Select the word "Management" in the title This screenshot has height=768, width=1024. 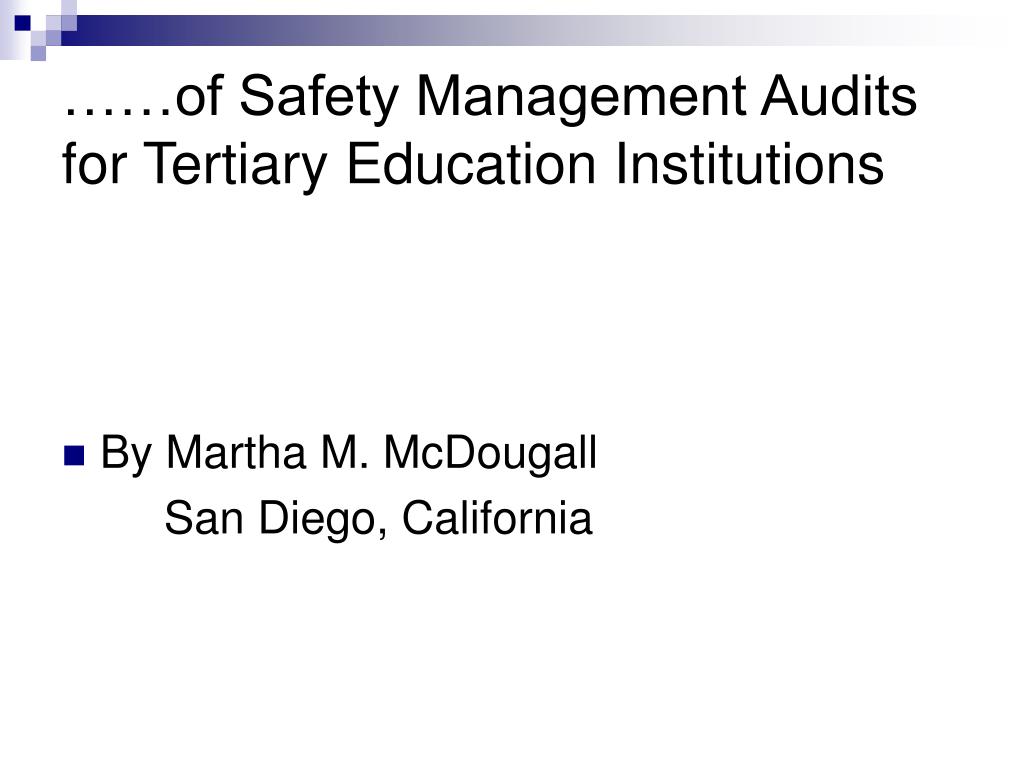tap(581, 98)
